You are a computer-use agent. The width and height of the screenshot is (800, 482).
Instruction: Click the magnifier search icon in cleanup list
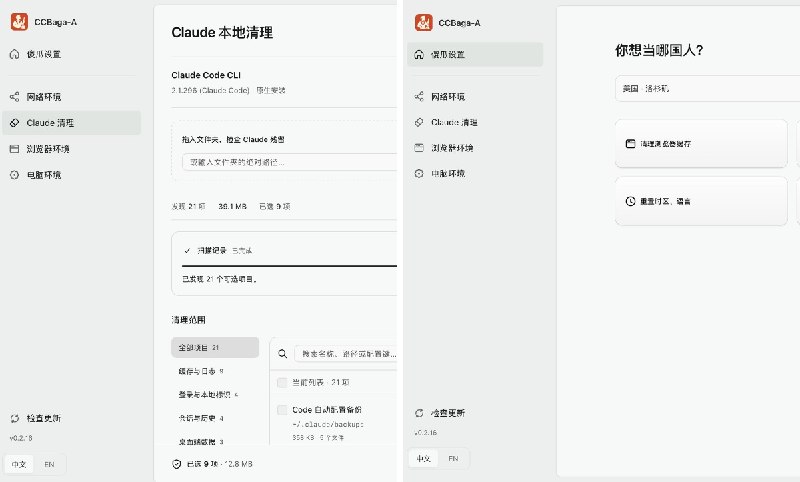click(x=282, y=353)
